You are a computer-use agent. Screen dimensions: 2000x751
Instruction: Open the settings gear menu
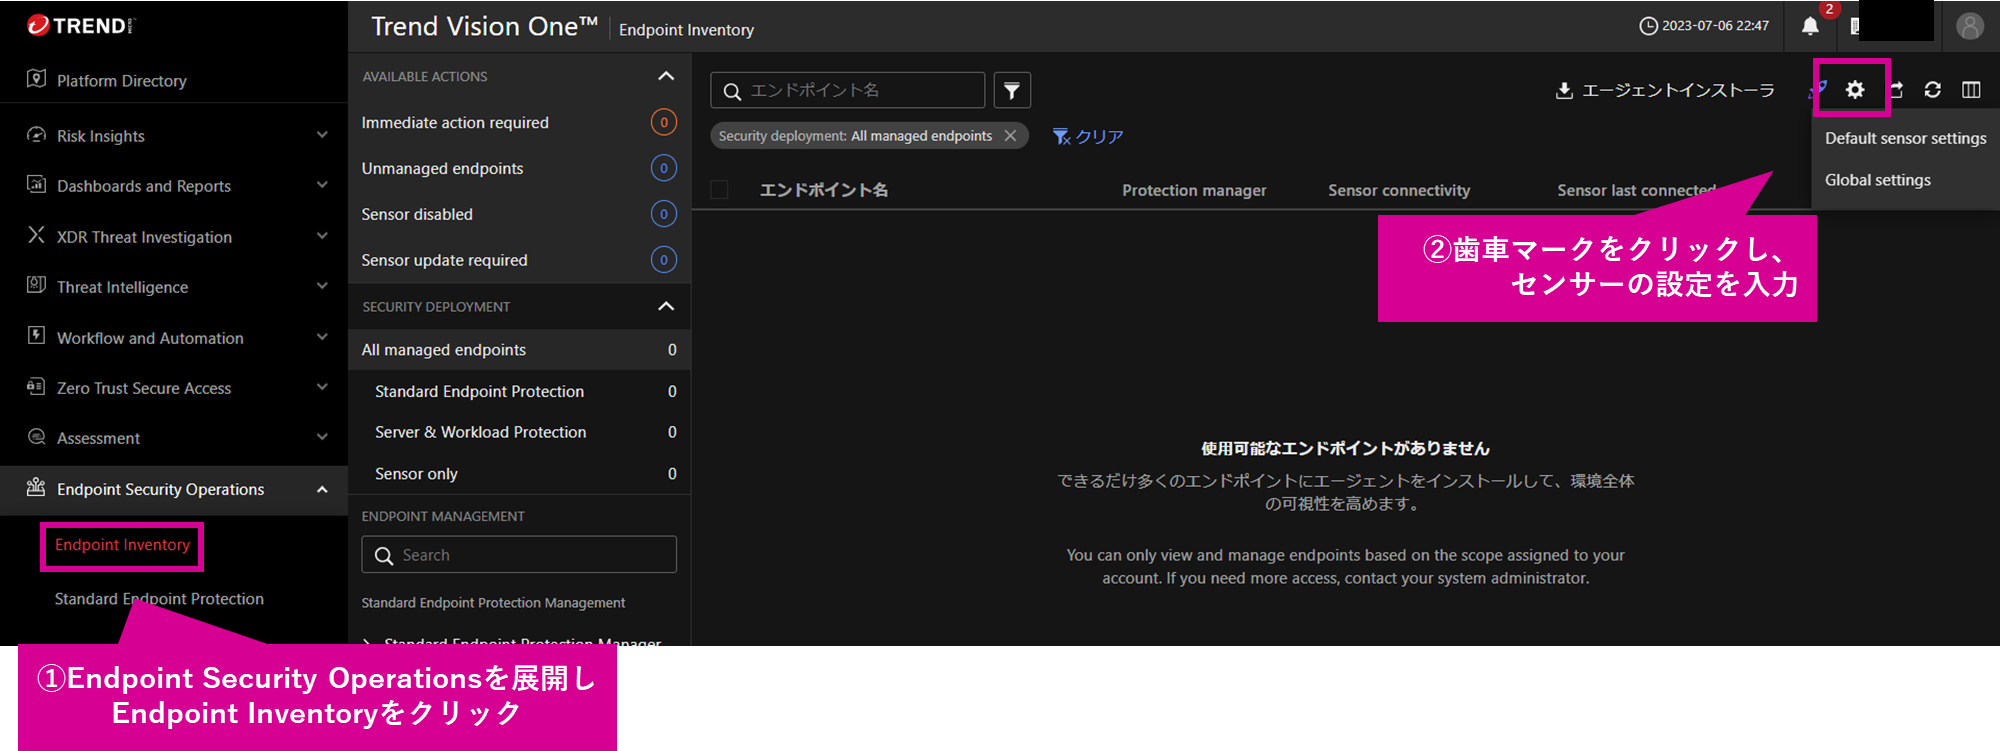(1855, 90)
